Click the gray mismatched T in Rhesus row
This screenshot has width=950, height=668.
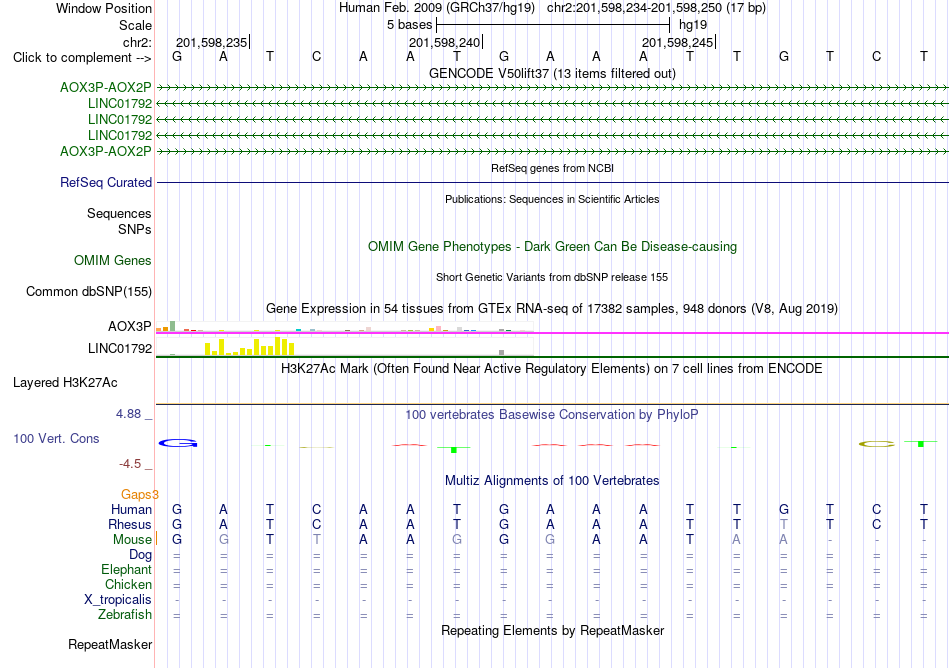783,524
